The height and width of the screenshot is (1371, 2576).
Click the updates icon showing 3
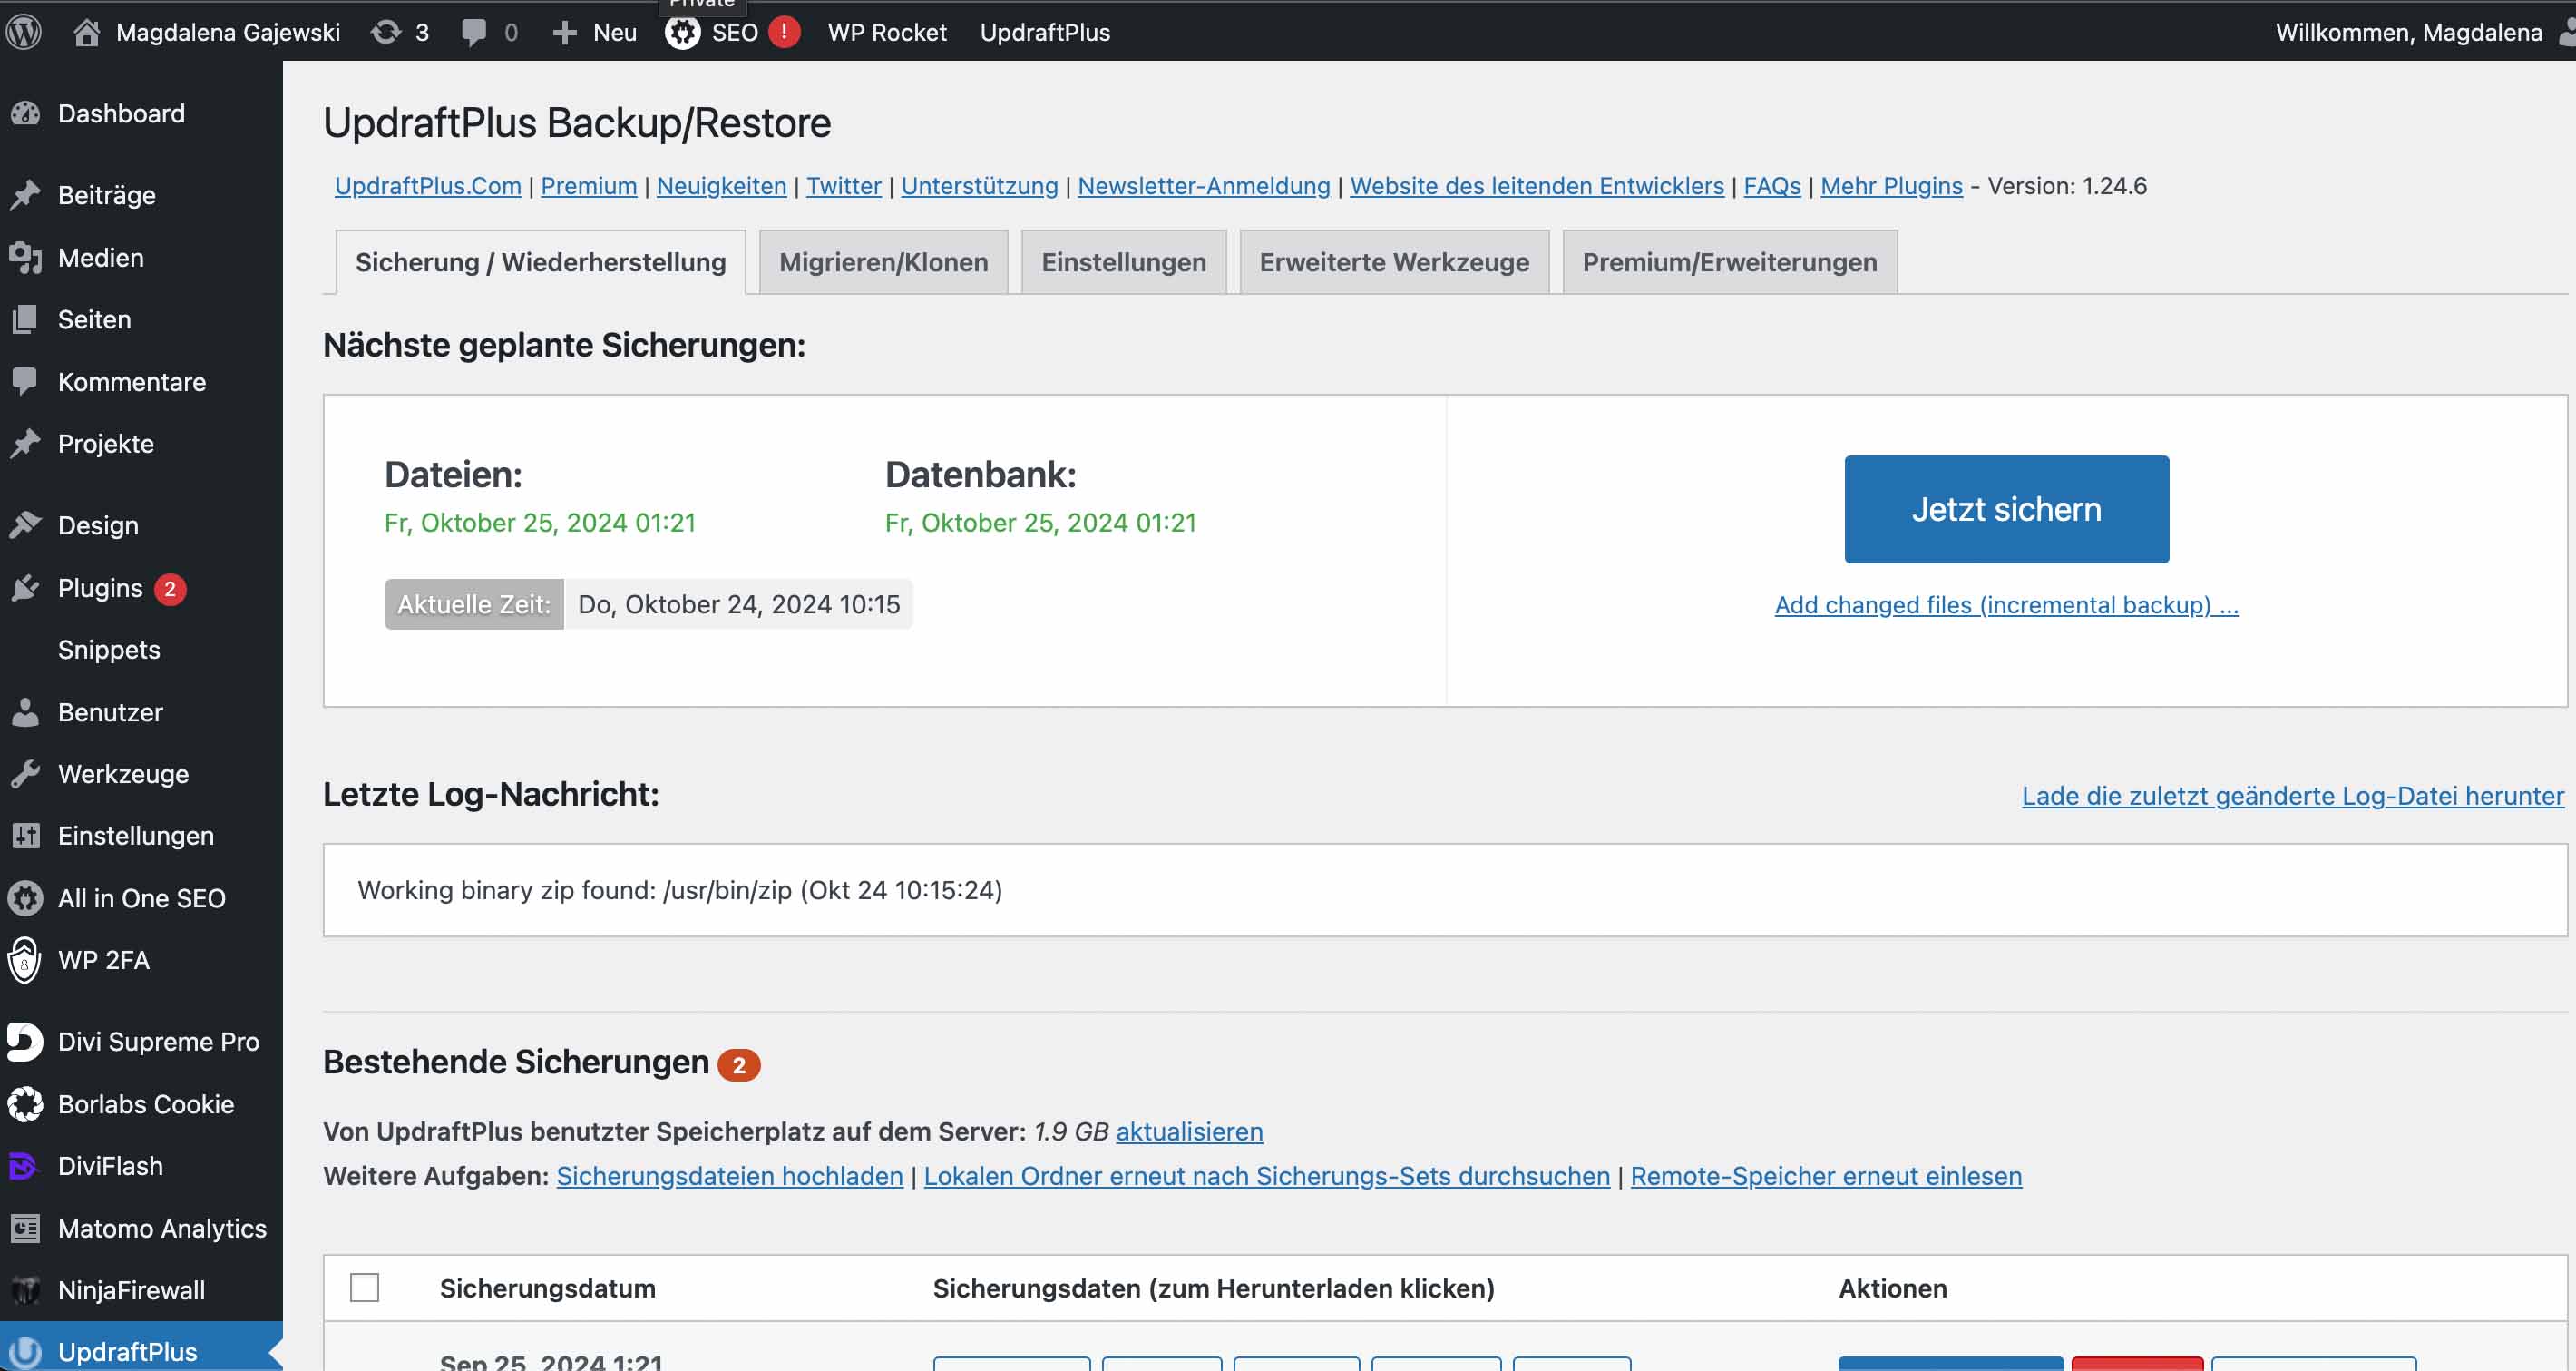386,32
